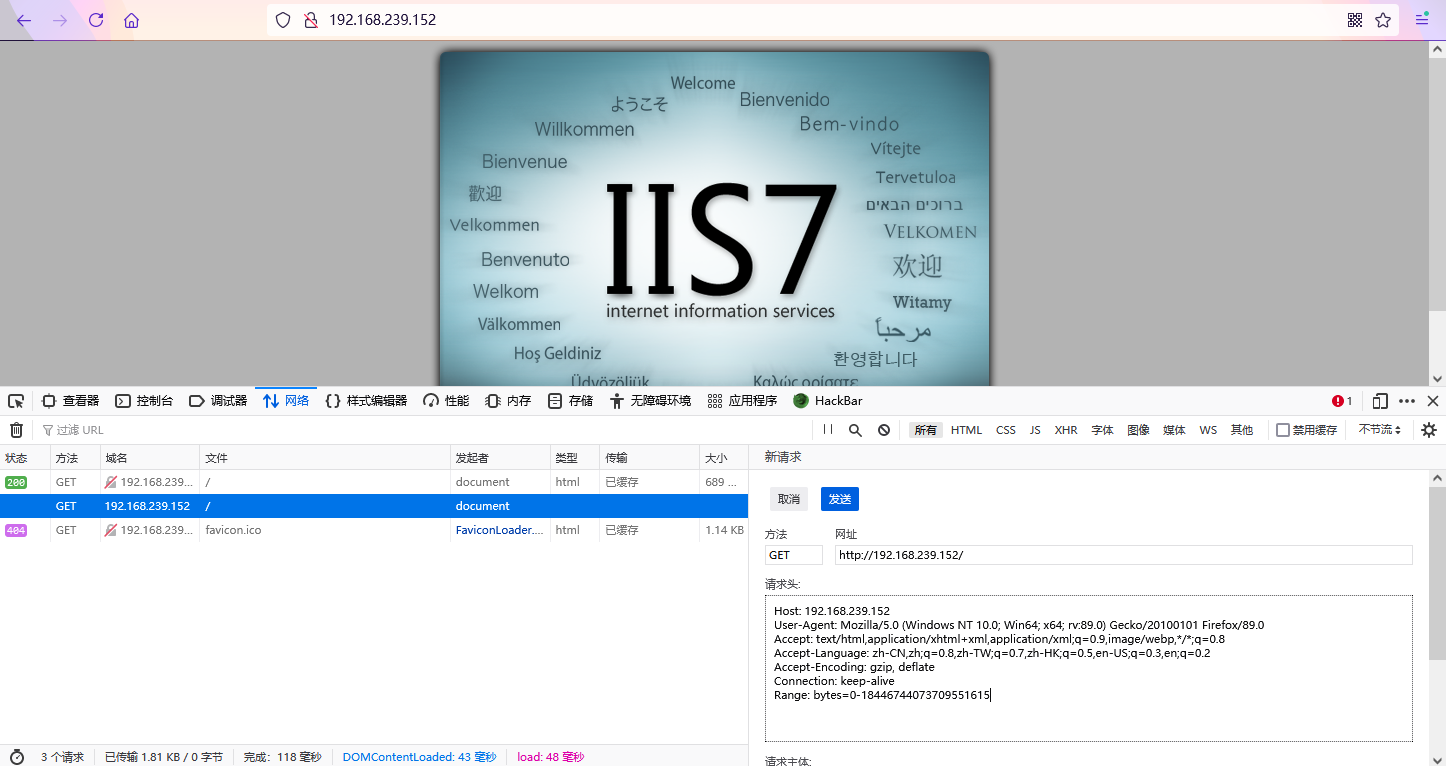Select the 200 GET request row
This screenshot has height=766, width=1446.
pyautogui.click(x=374, y=482)
